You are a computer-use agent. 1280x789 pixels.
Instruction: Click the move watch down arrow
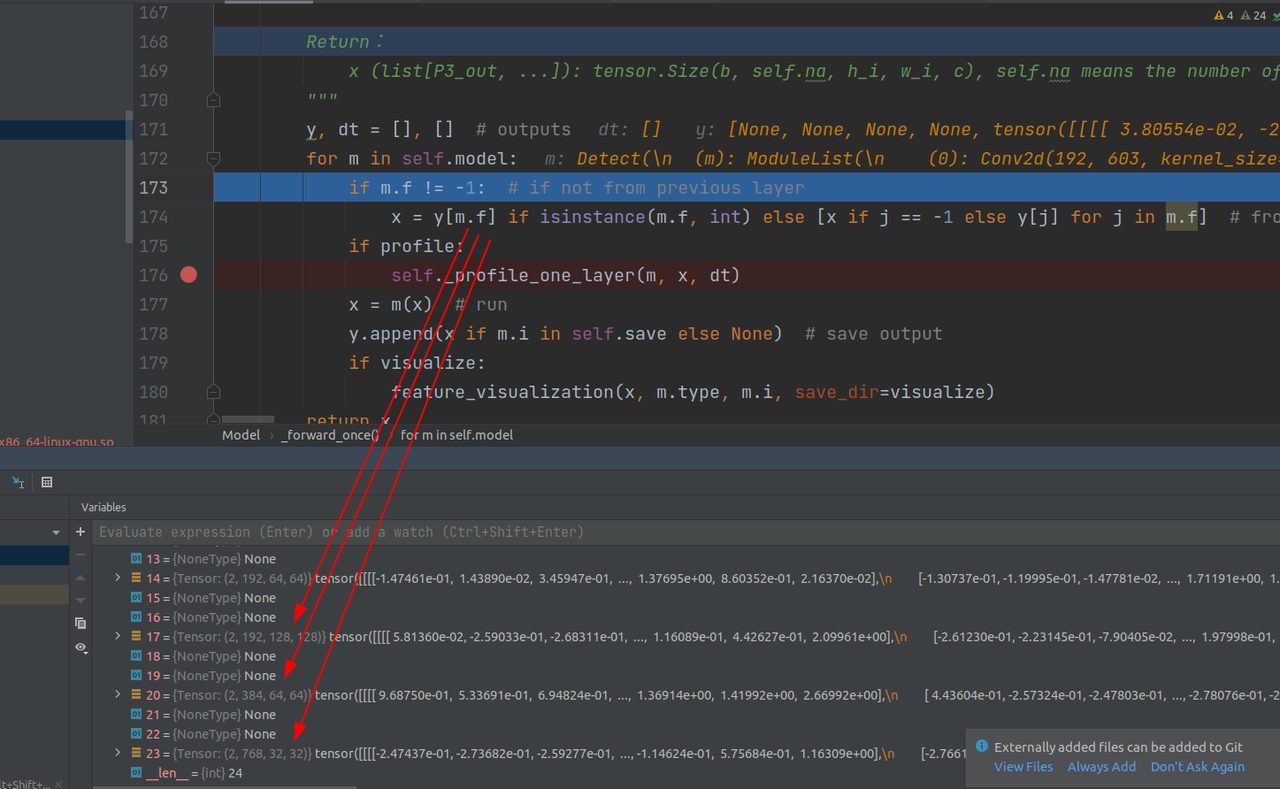coord(81,600)
